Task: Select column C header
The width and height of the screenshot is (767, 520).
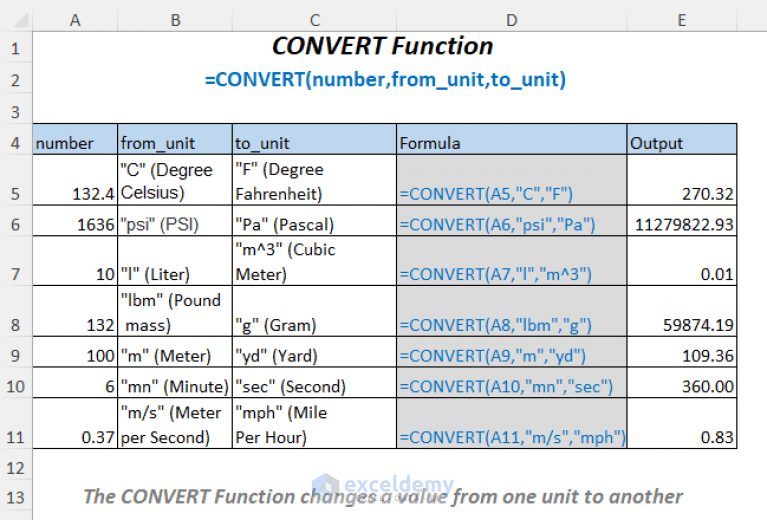Action: (x=315, y=20)
